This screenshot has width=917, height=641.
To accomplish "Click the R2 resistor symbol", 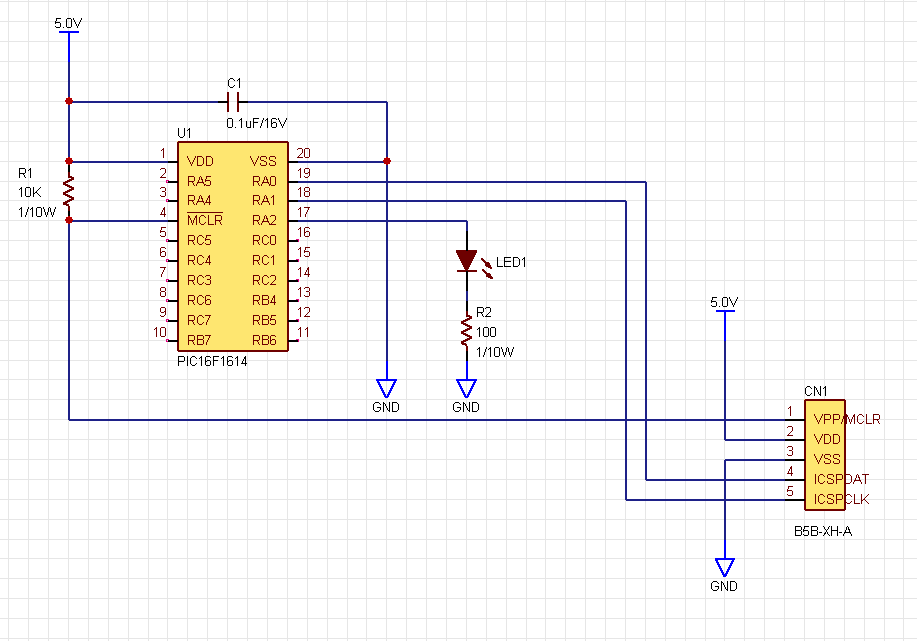I will 466,330.
